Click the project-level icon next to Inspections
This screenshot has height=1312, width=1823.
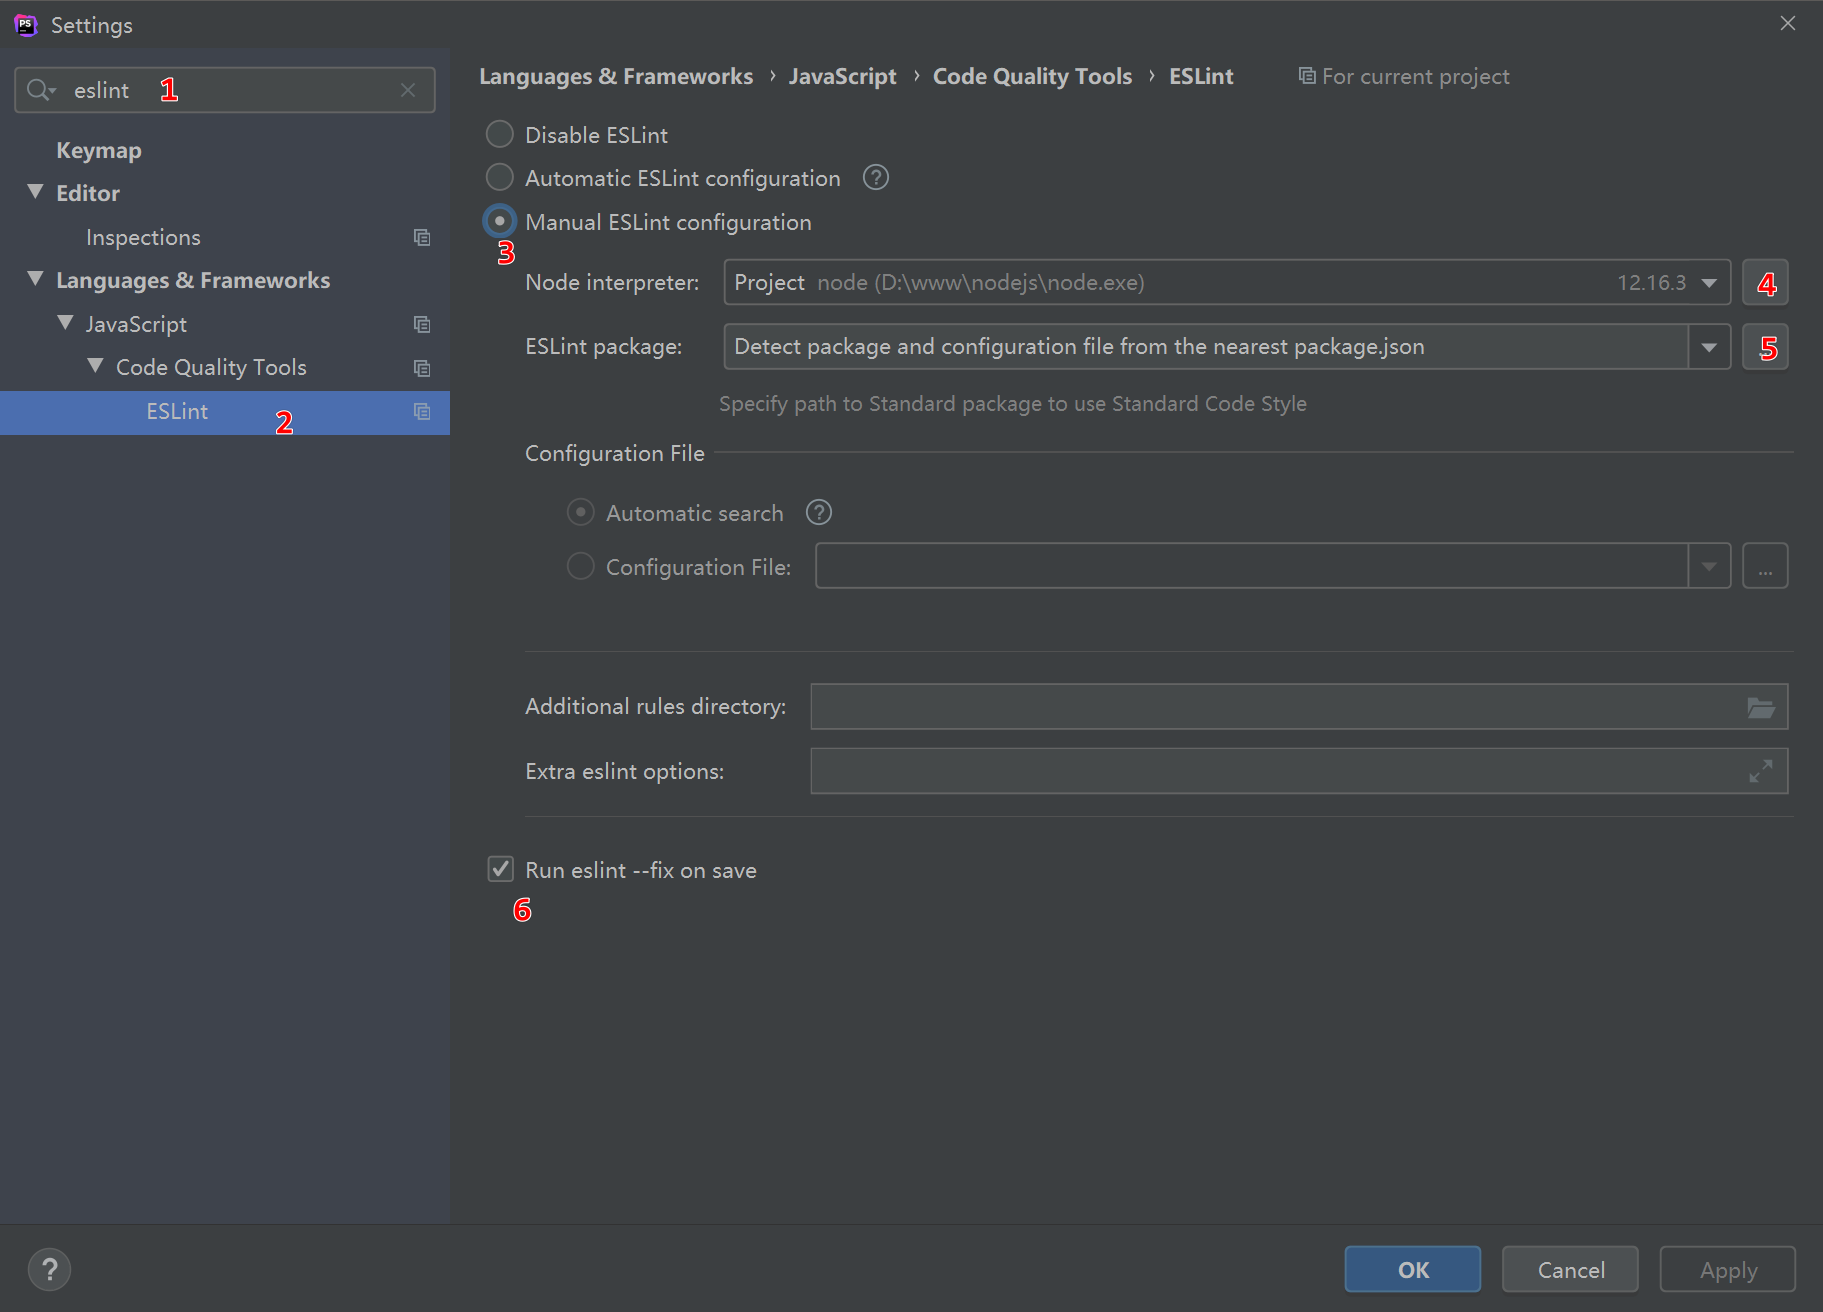(422, 238)
